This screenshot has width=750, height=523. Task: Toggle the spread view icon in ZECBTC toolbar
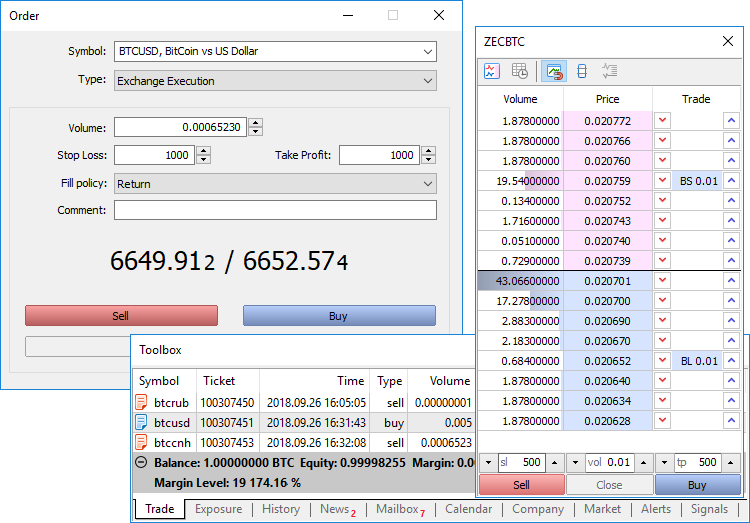pyautogui.click(x=581, y=71)
